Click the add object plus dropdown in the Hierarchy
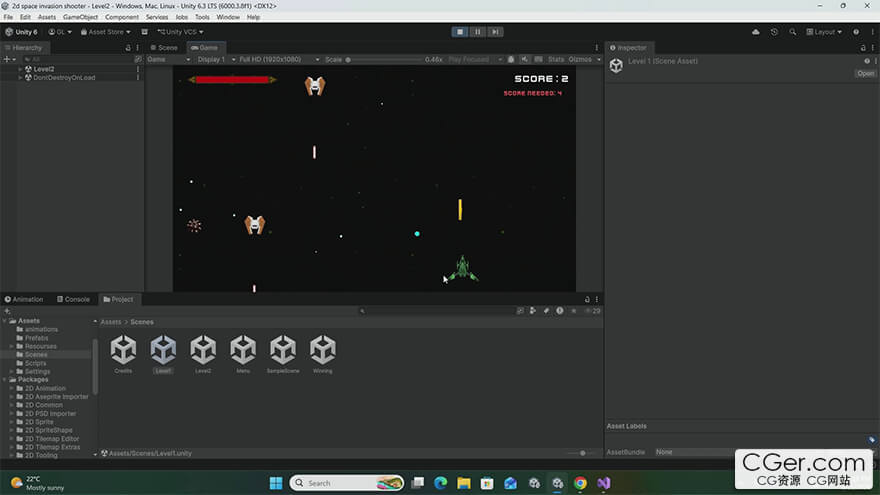Screen dimensions: 880x495 (x=10, y=59)
